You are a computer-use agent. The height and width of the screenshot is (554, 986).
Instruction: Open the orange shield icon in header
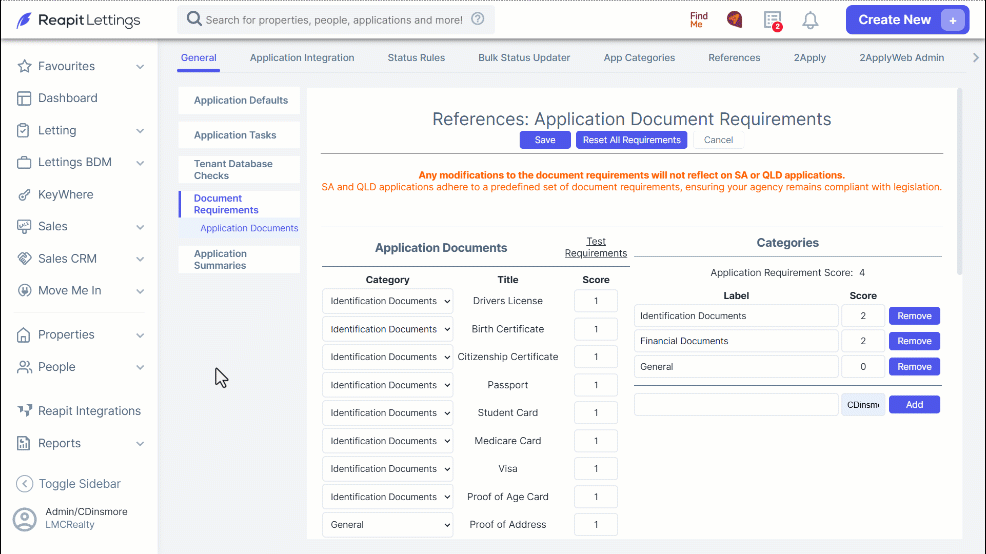[x=734, y=19]
